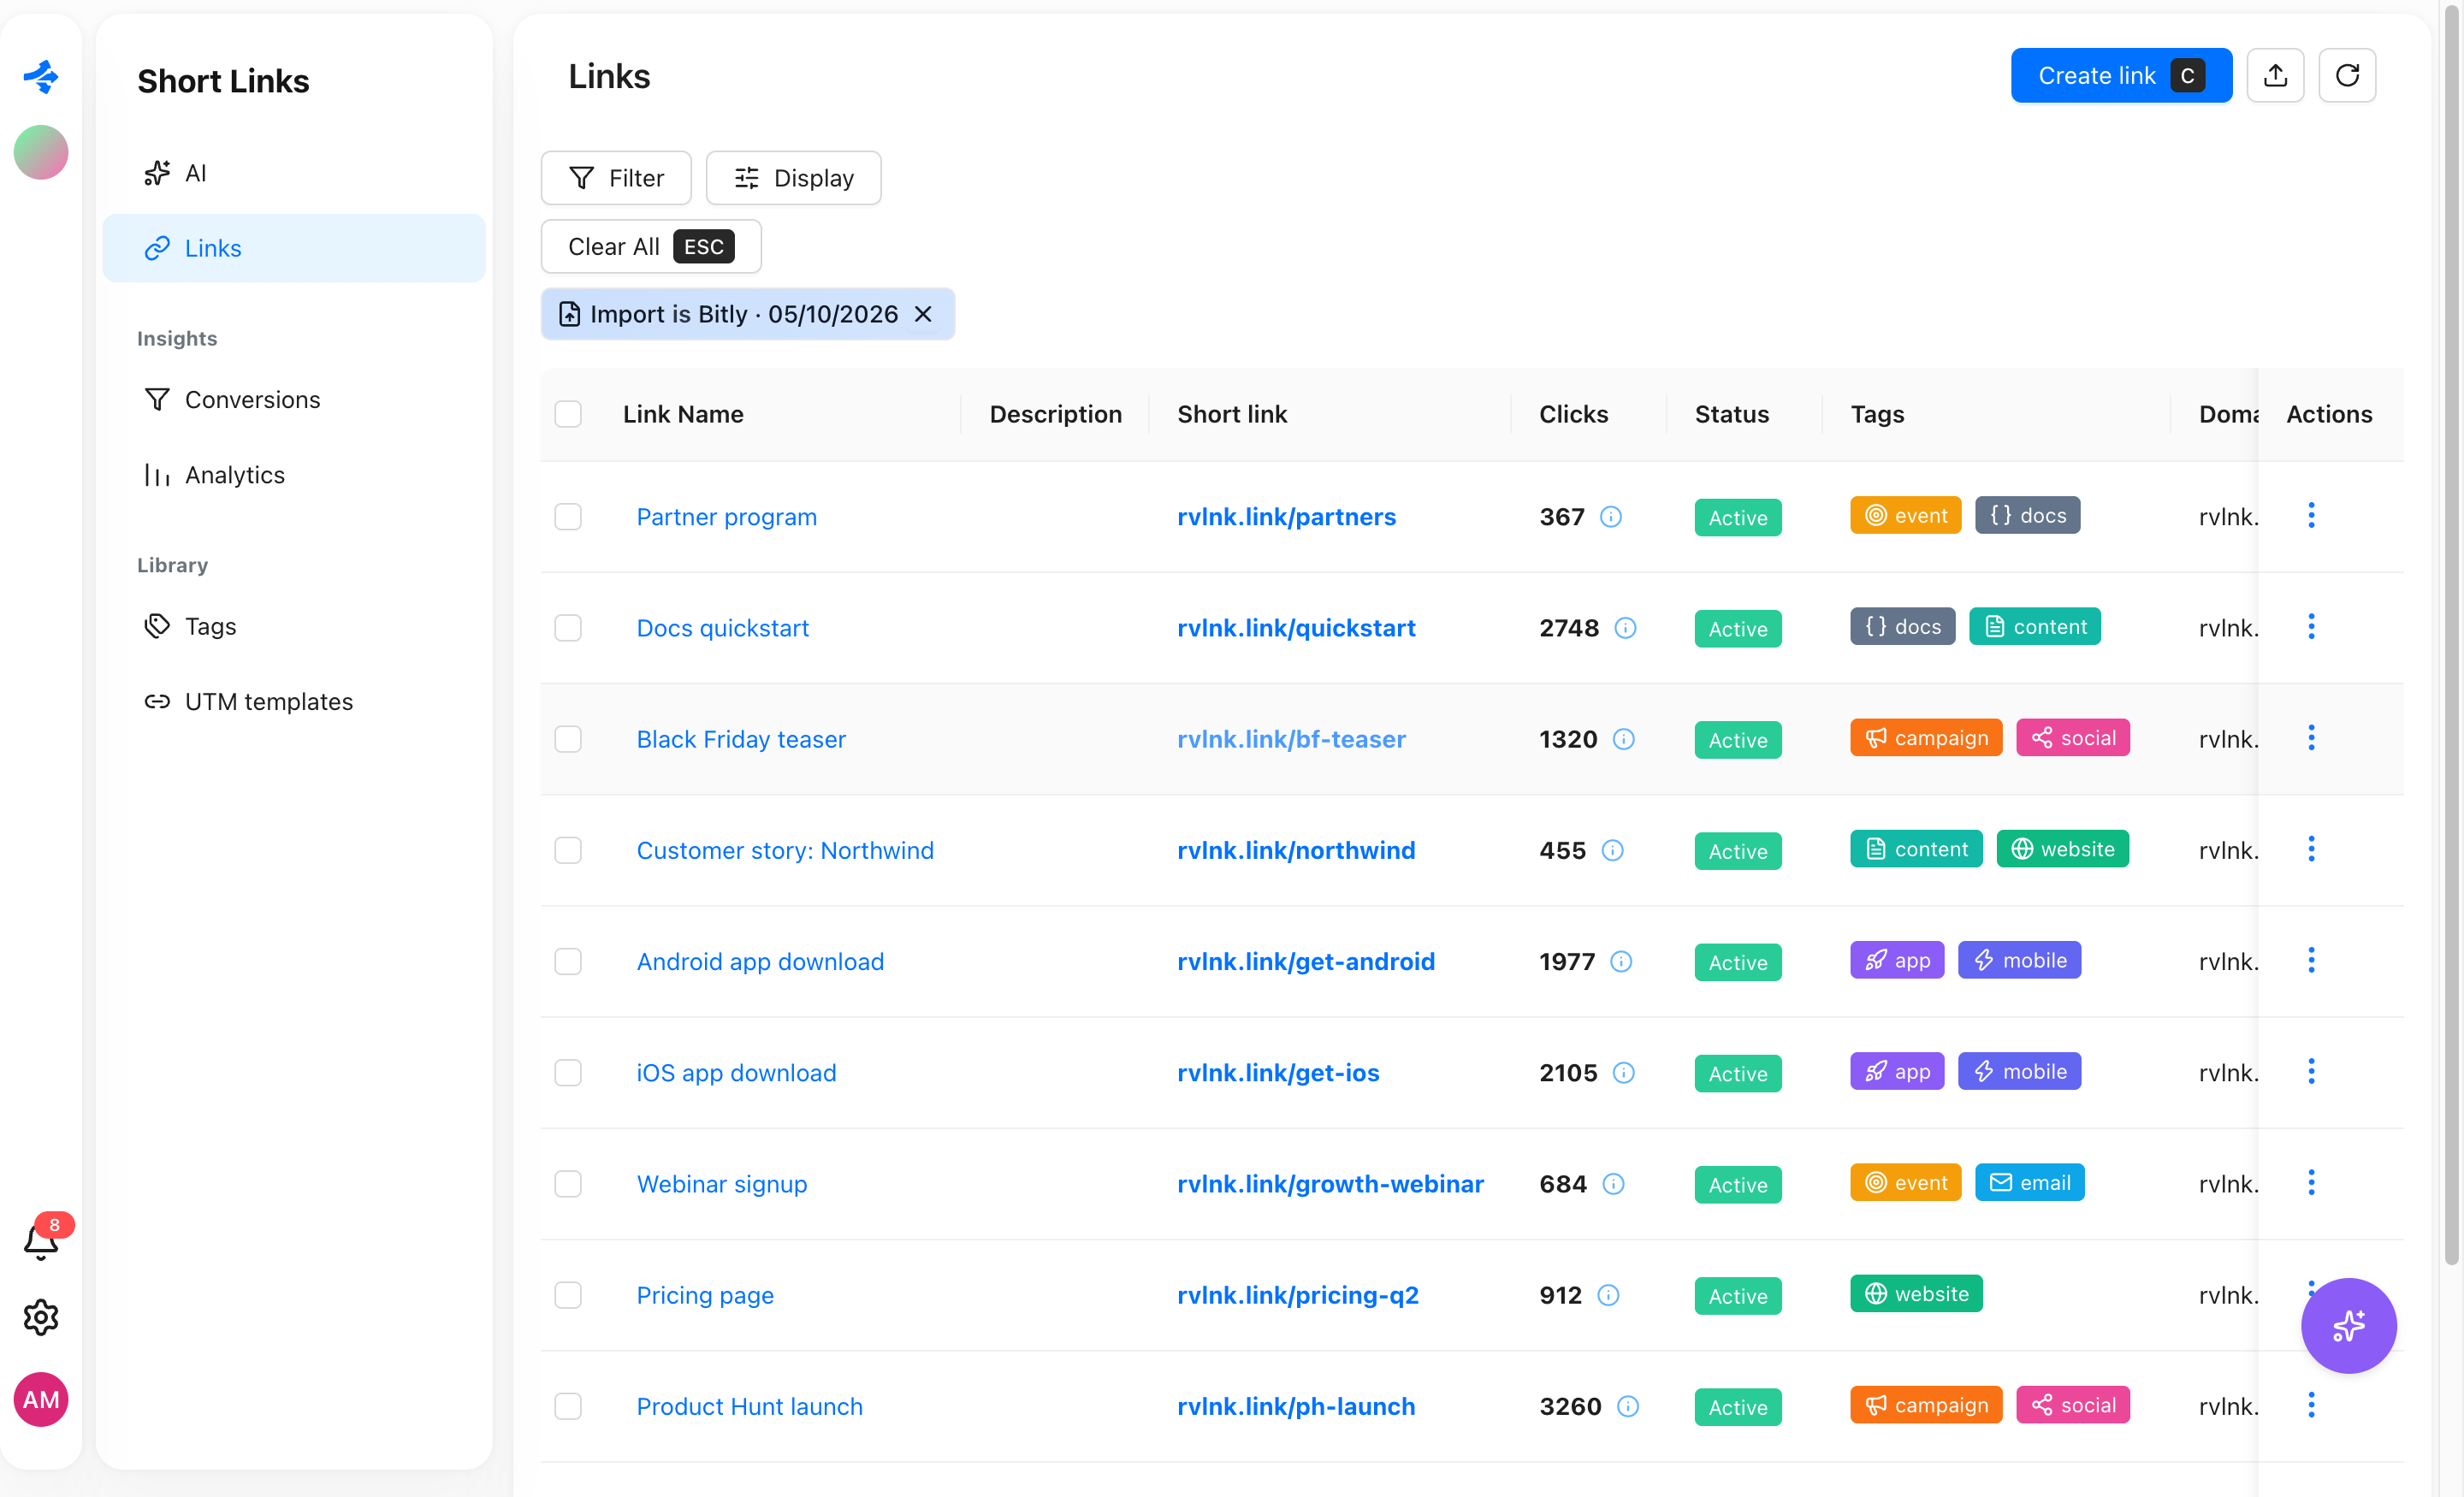Image resolution: width=2464 pixels, height=1497 pixels.
Task: Click the Clear All button
Action: pos(651,247)
